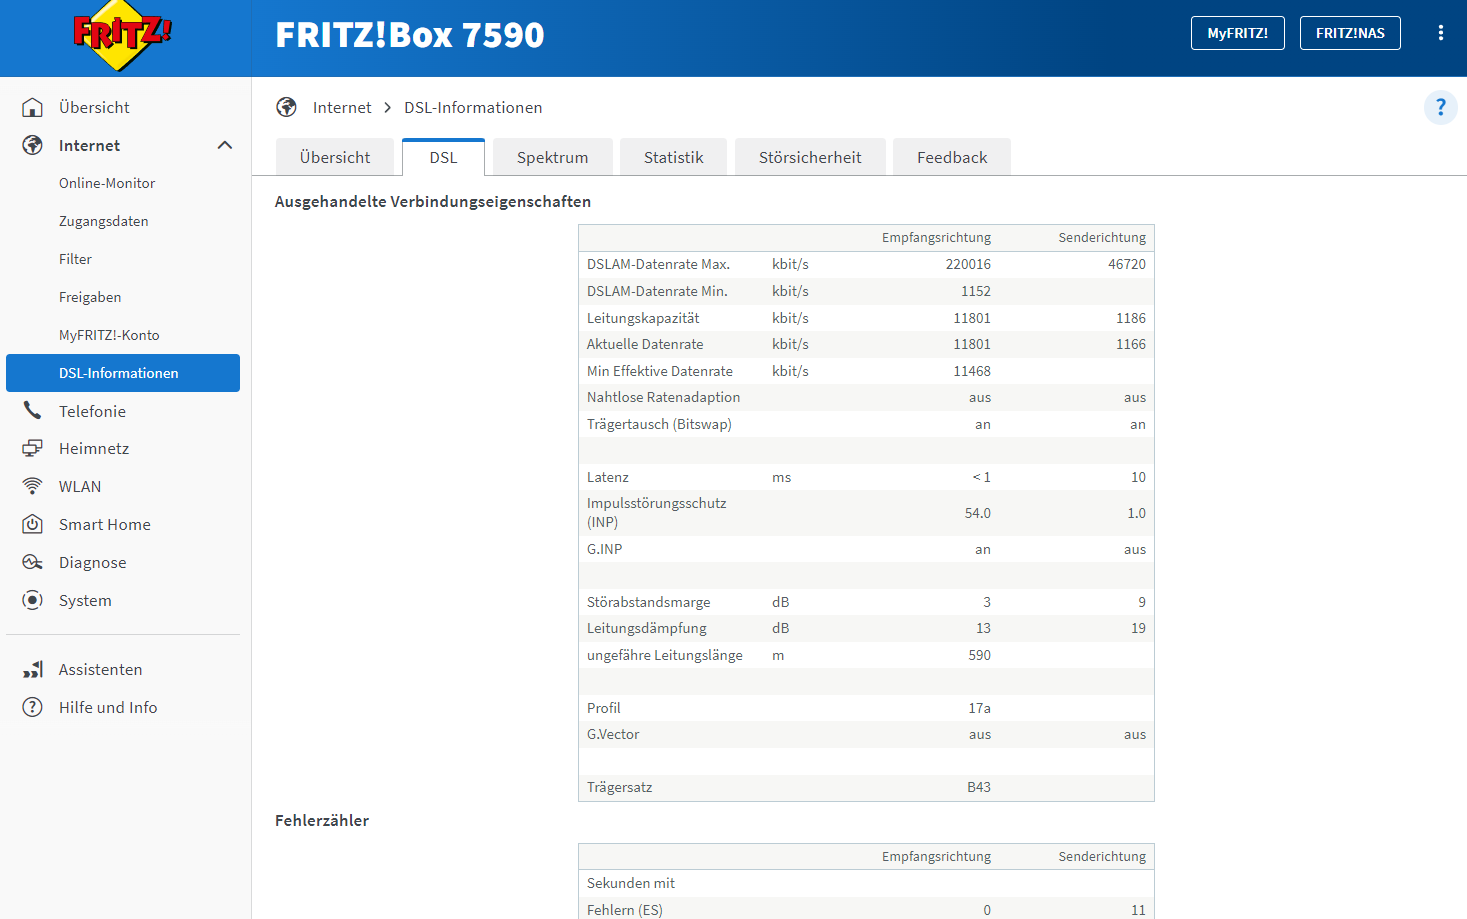Click the 'Aktuelle Datenrate' row label
The width and height of the screenshot is (1467, 919).
point(645,344)
